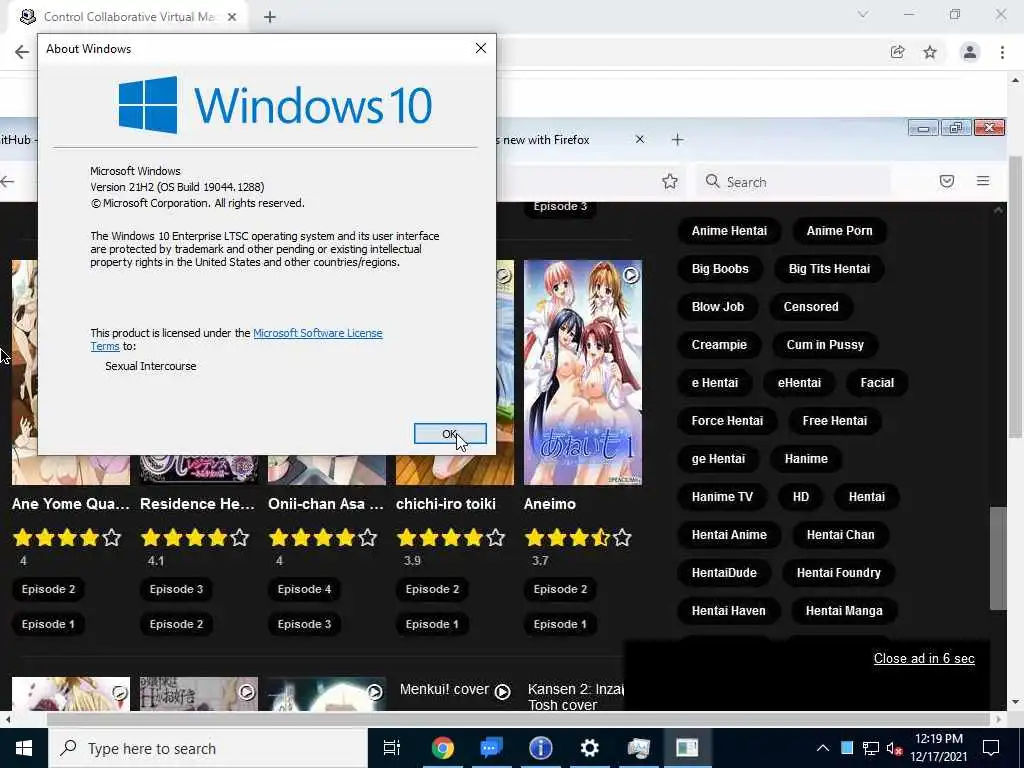Viewport: 1024px width, 768px height.
Task: Close the 'new with Firefox' tab
Action: (640, 139)
